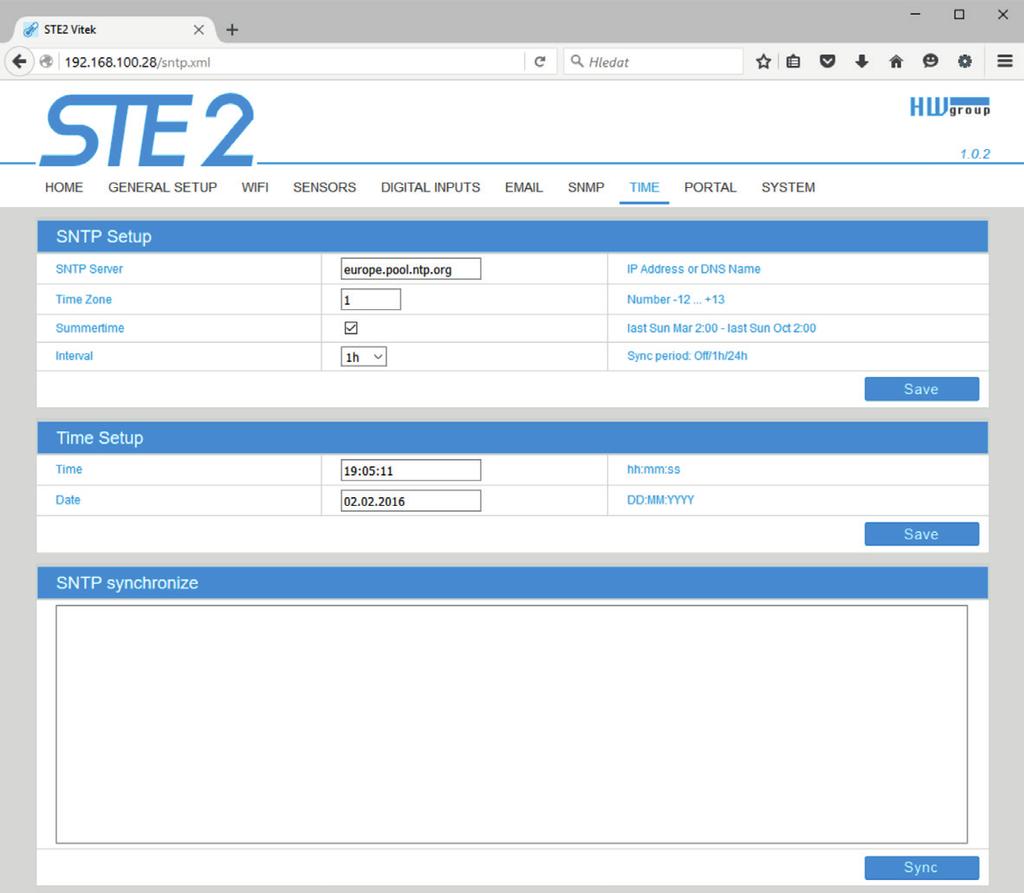The height and width of the screenshot is (893, 1024).
Task: Click the 'Number -12 ... +13' hint
Action: tap(676, 300)
